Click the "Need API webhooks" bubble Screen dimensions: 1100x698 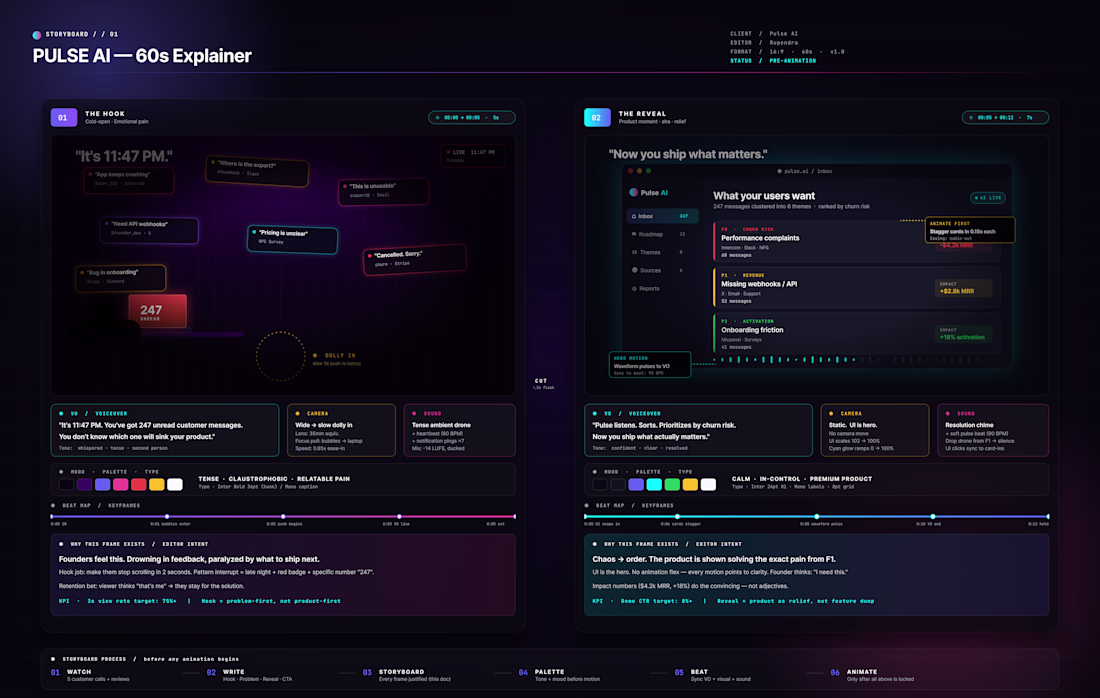click(x=149, y=230)
